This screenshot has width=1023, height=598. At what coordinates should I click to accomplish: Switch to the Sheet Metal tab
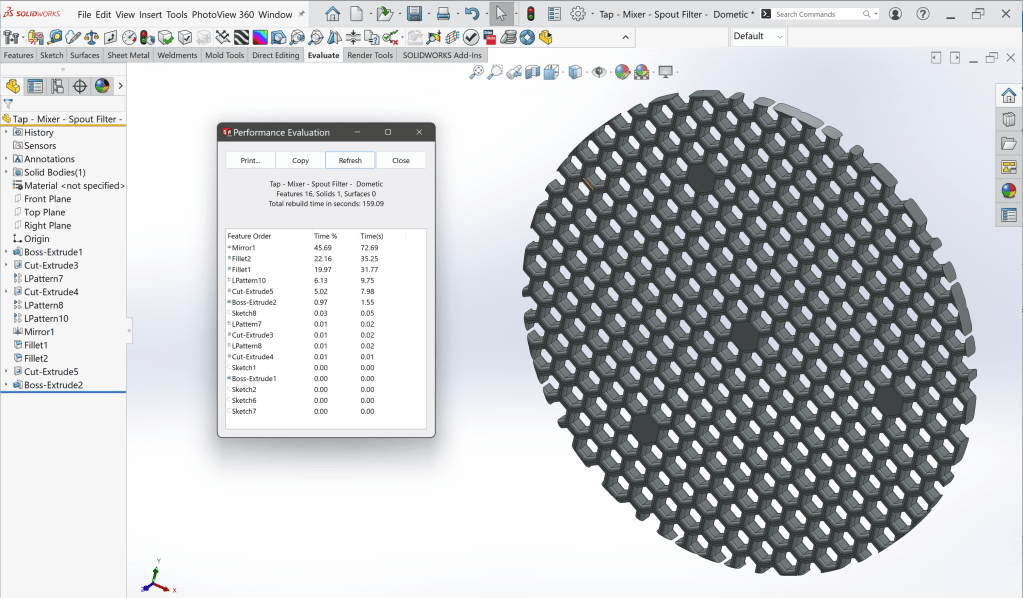click(128, 56)
